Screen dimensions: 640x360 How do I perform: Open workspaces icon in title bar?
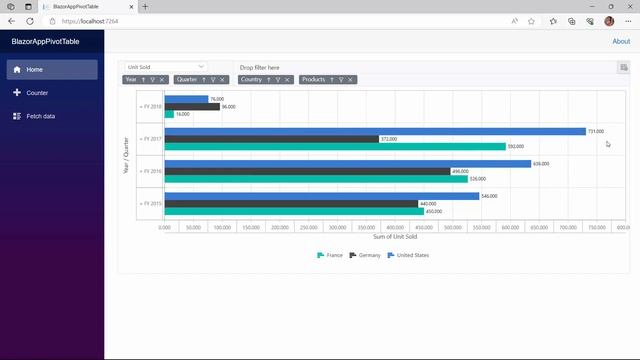click(11, 7)
